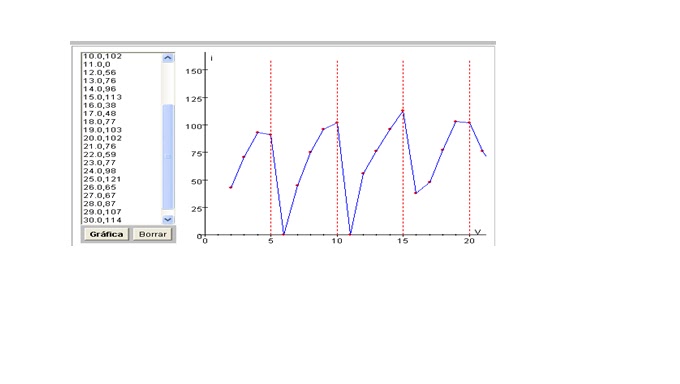Select the data row 13.0,76
This screenshot has width=680, height=384.
pos(99,81)
